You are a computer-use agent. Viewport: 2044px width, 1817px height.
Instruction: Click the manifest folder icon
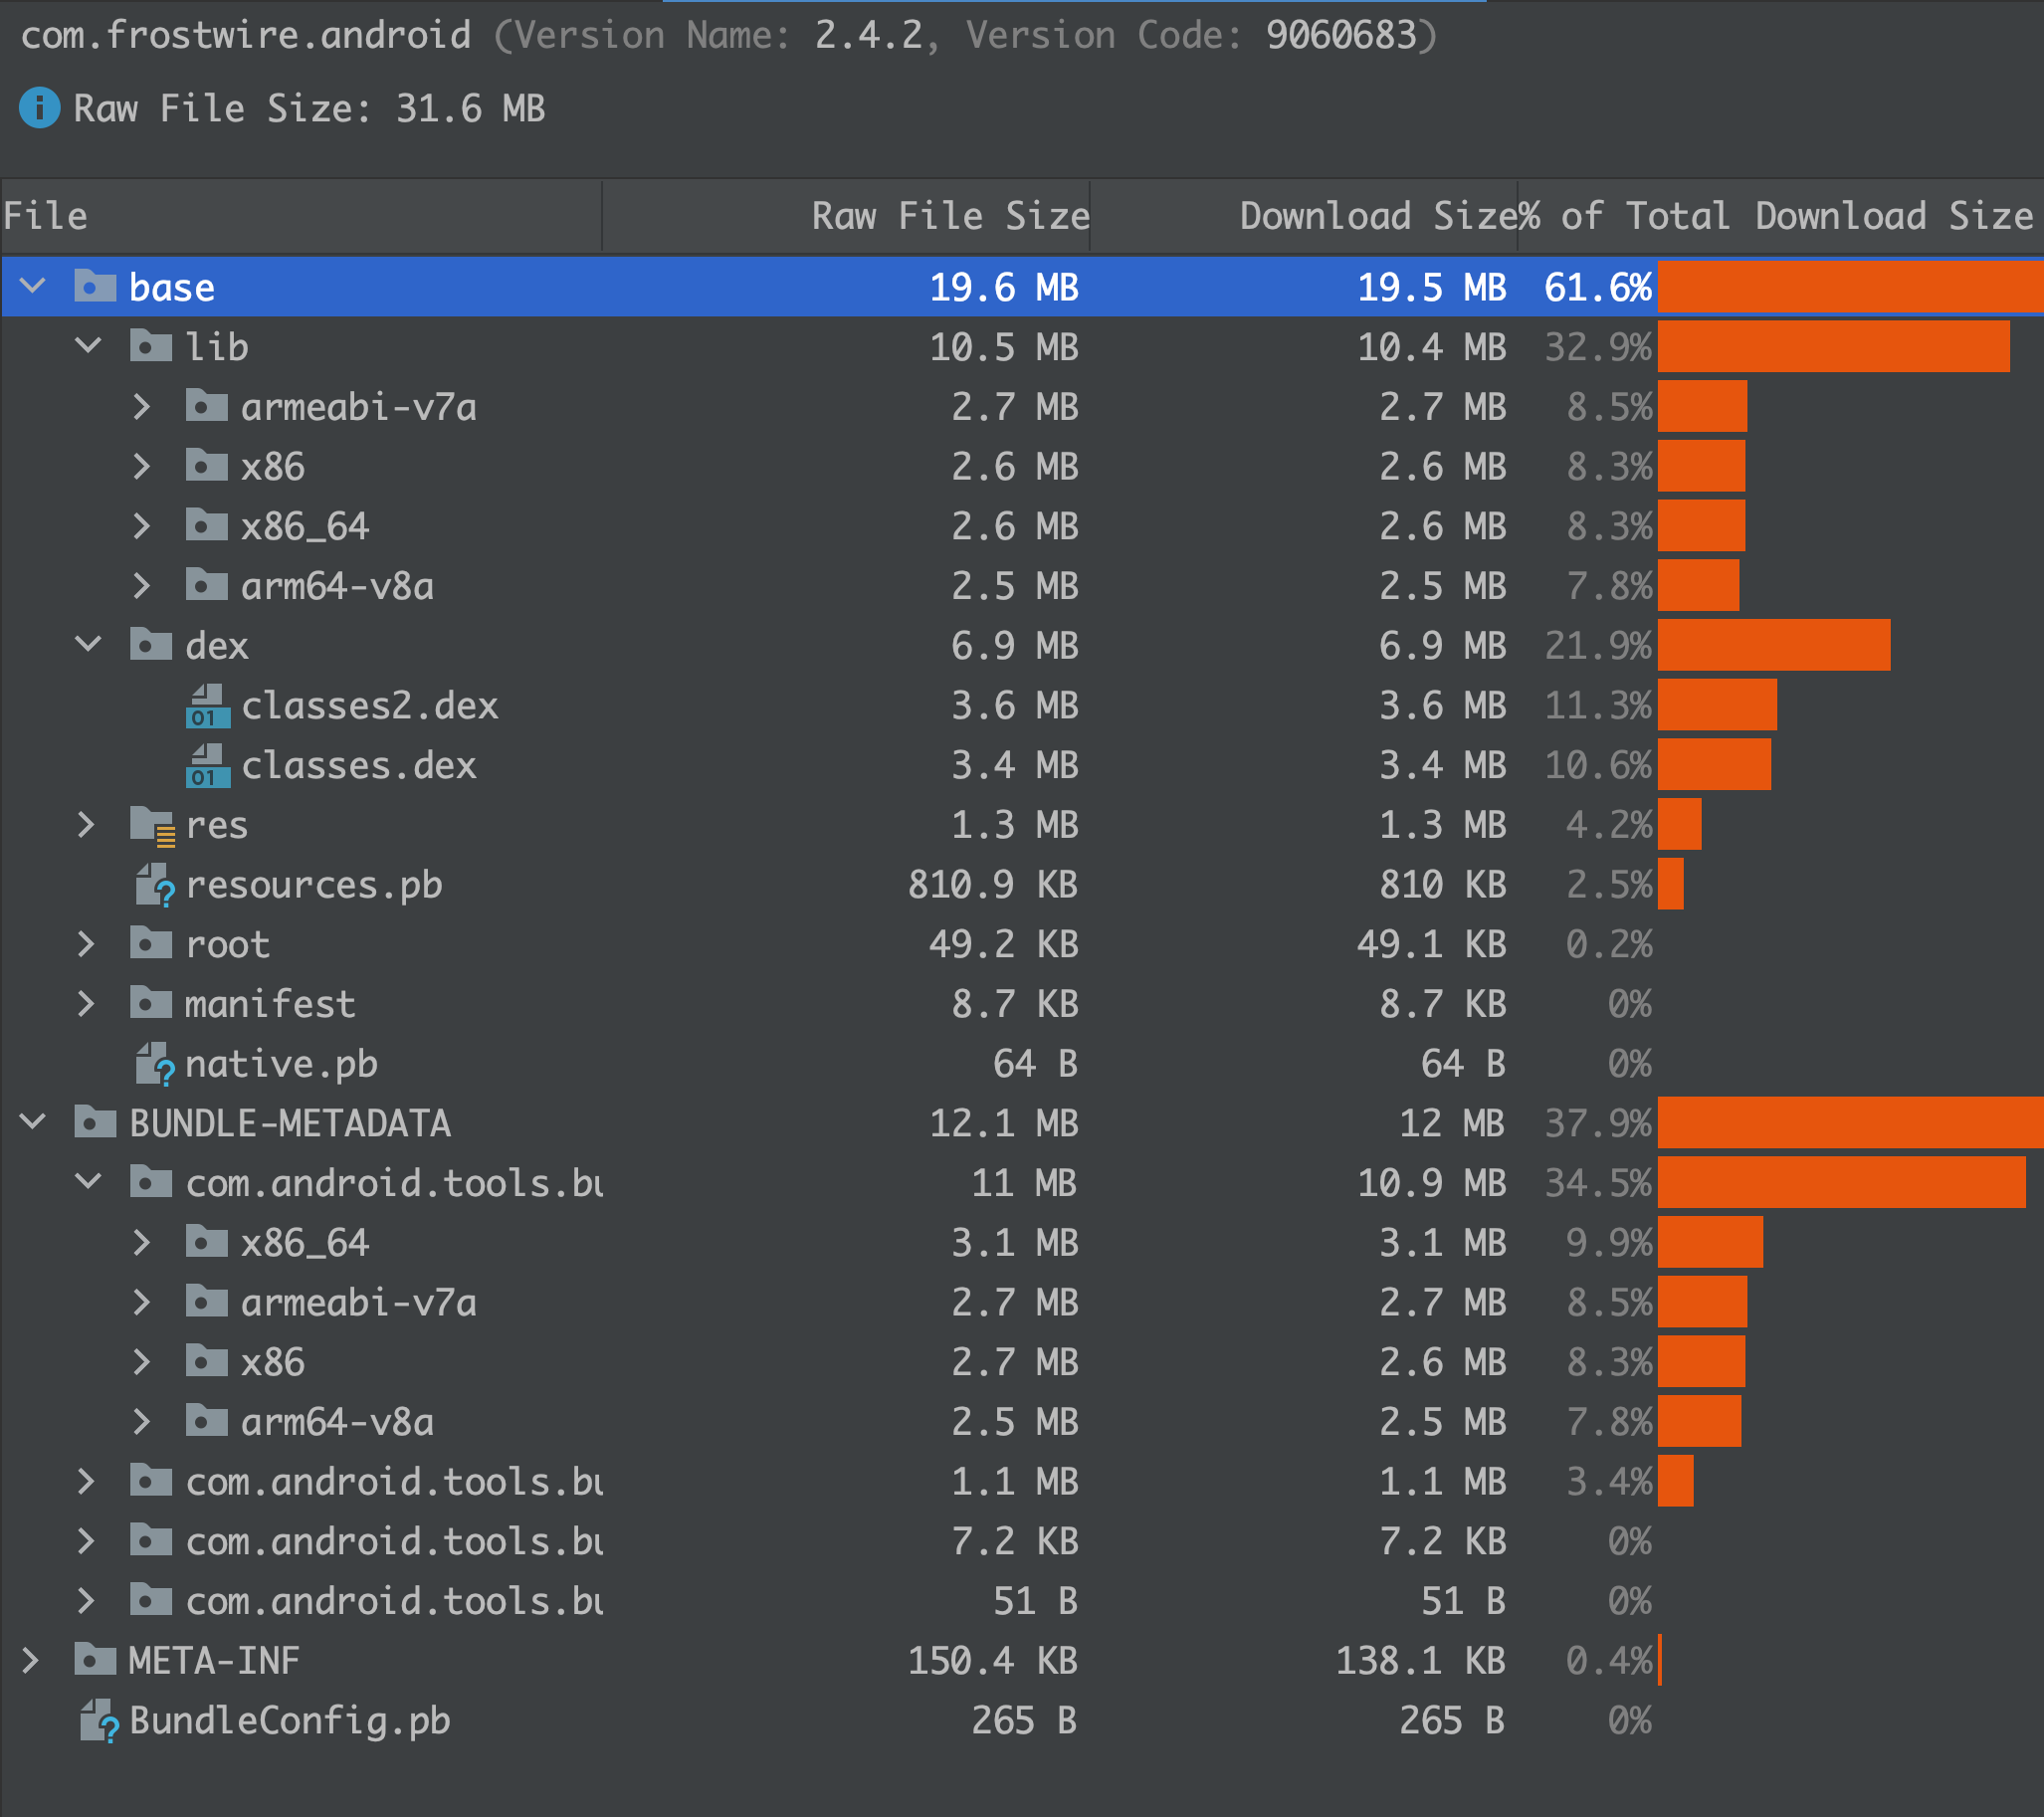[x=151, y=1003]
